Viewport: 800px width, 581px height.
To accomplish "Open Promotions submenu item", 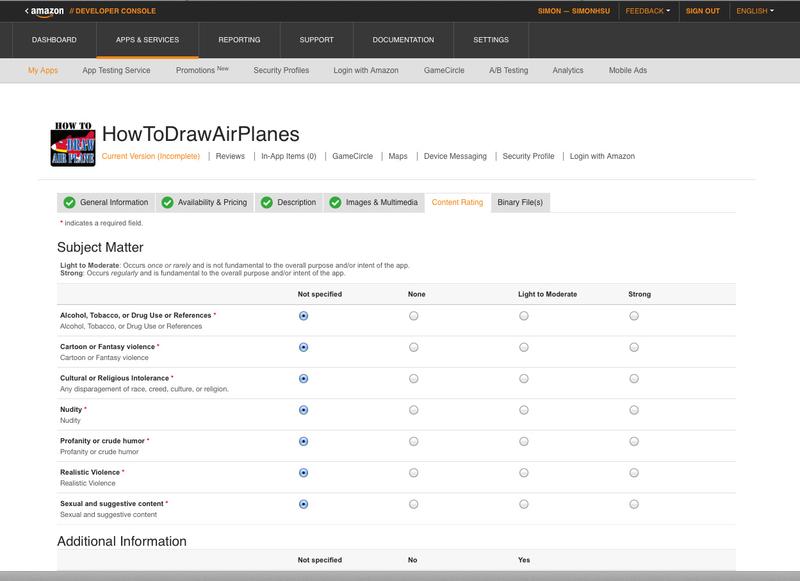I will pyautogui.click(x=202, y=70).
